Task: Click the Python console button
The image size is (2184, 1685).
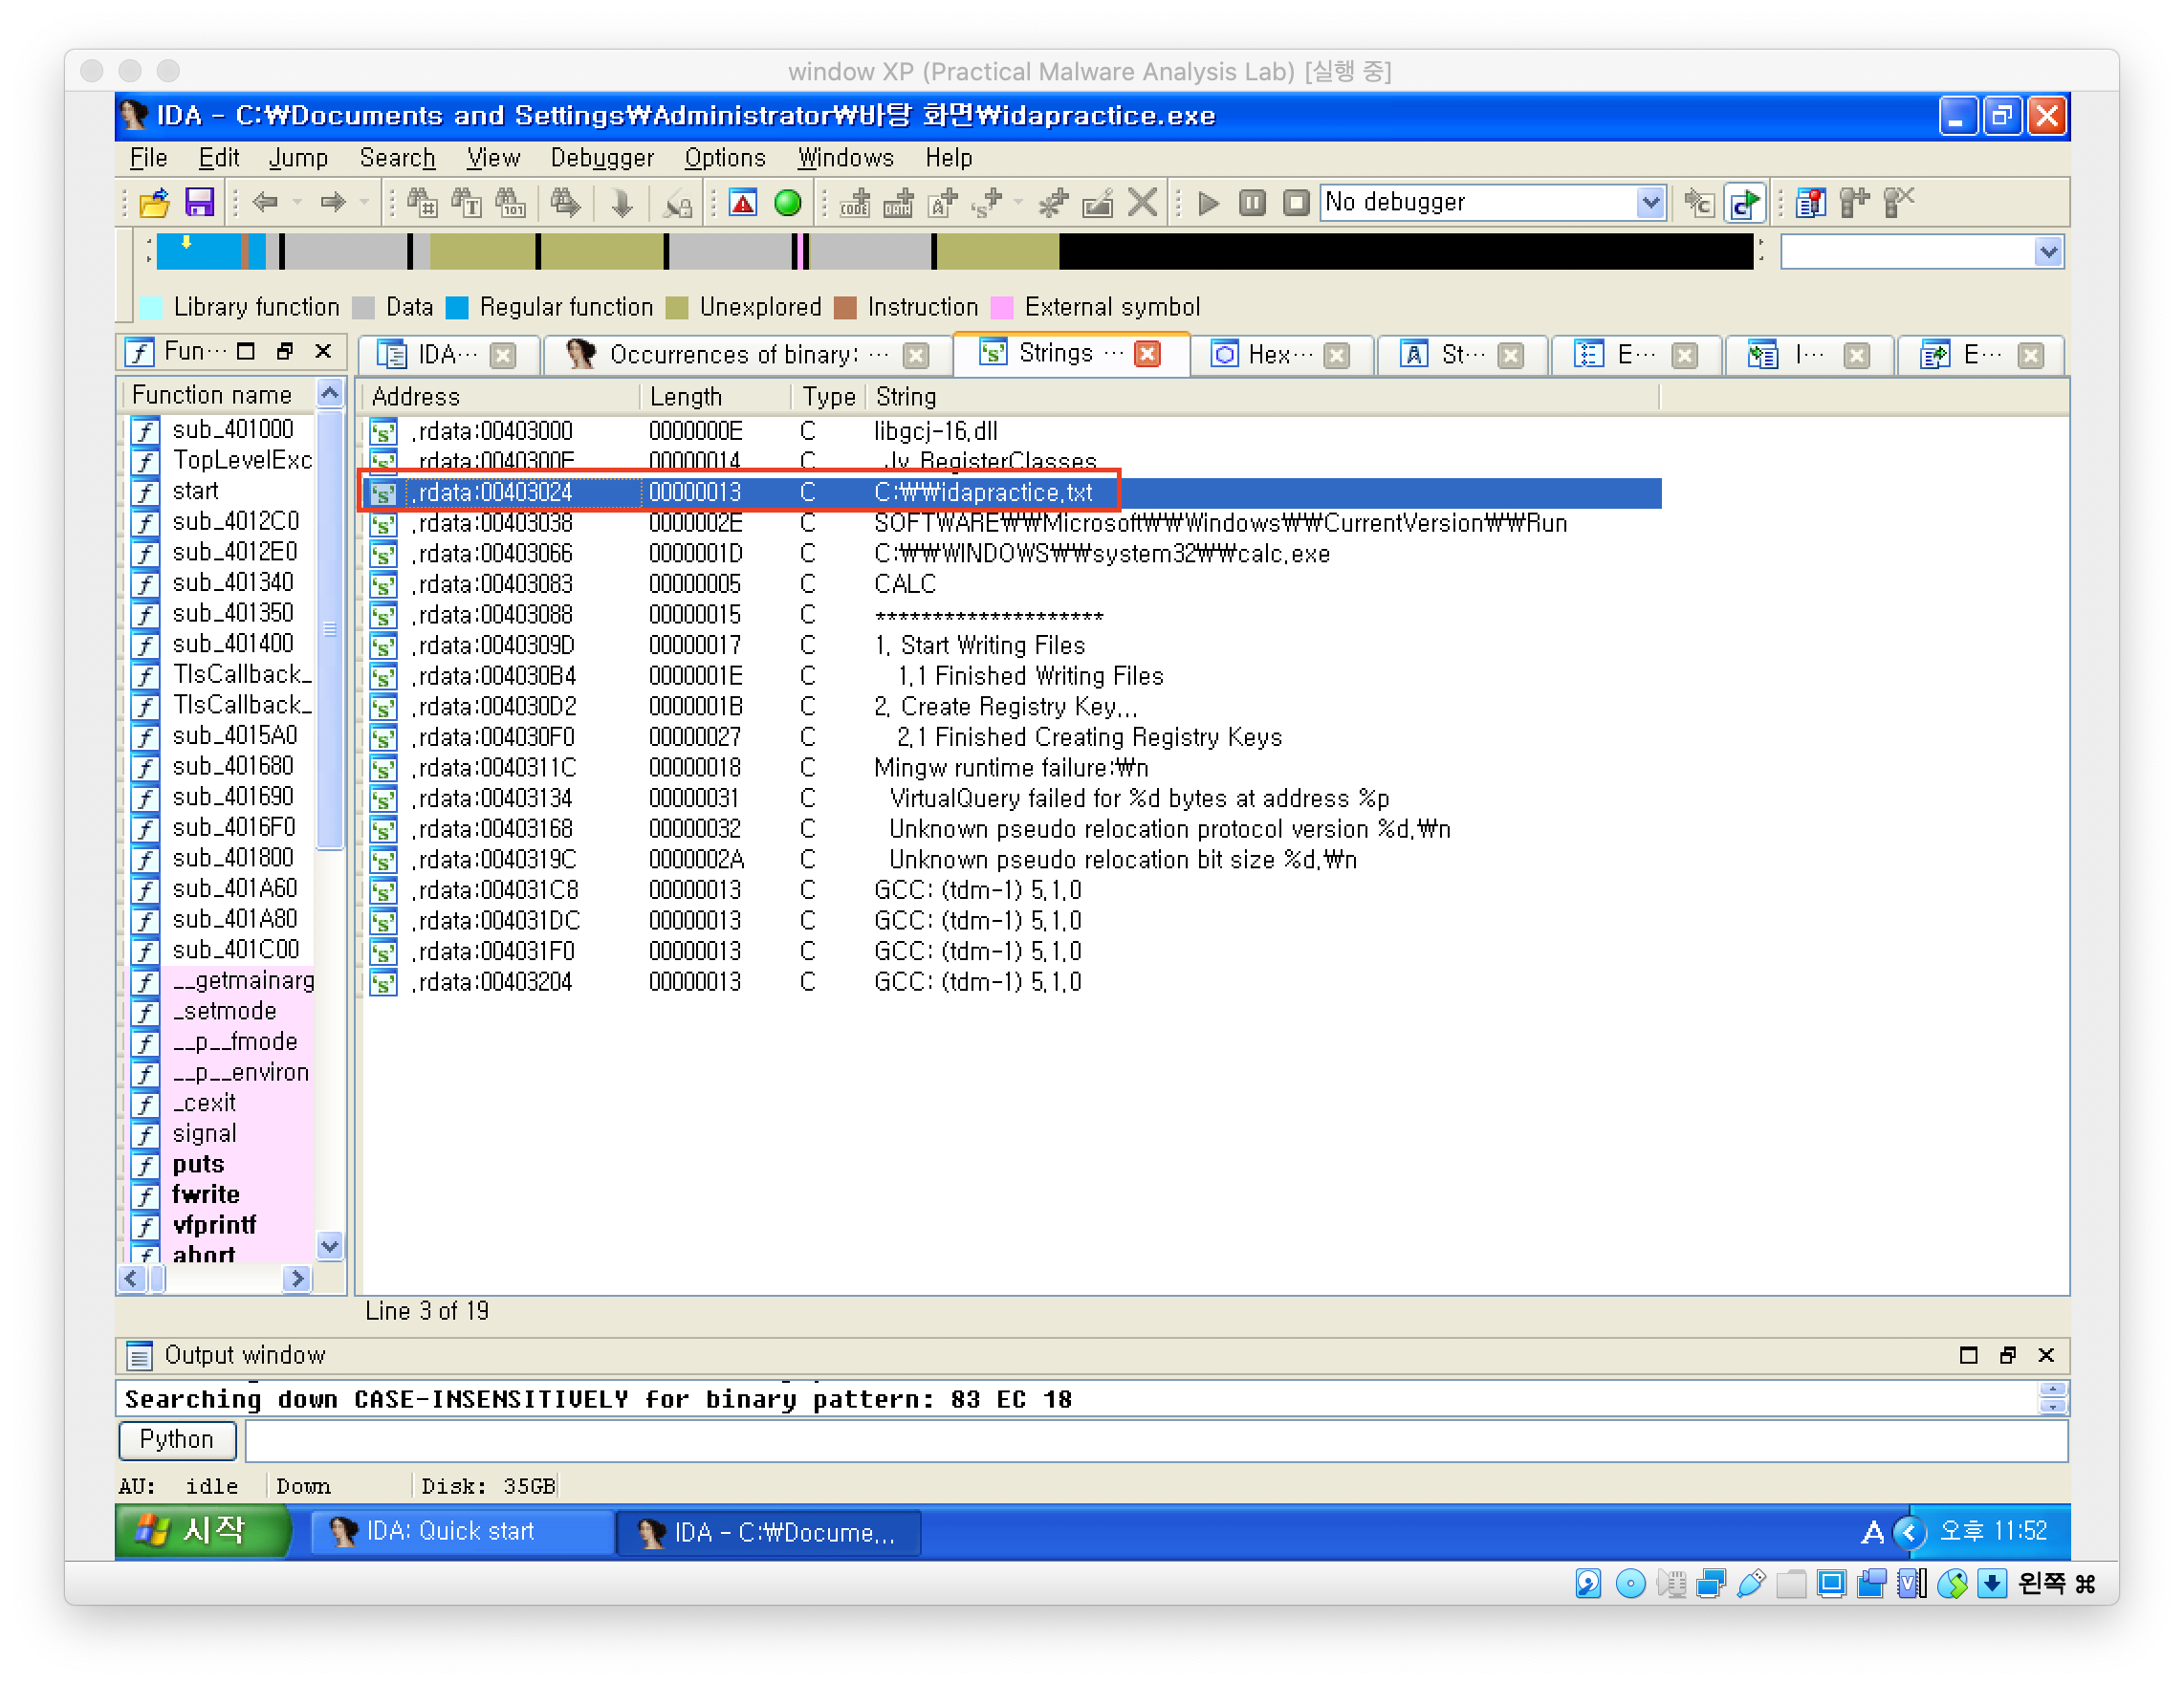Action: pyautogui.click(x=177, y=1440)
